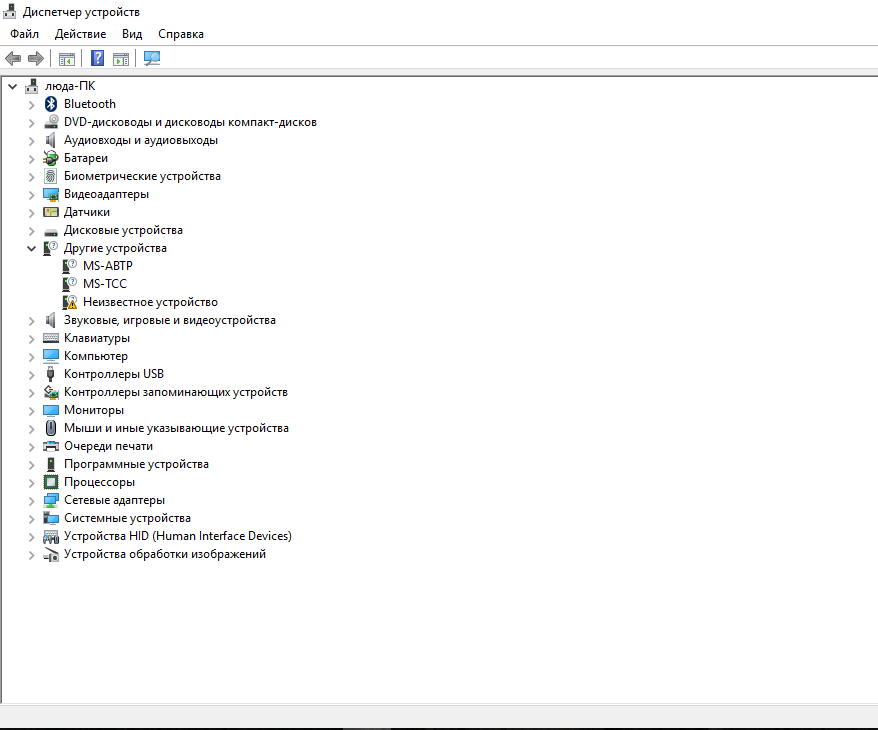Click the blue Help question mark icon
The width and height of the screenshot is (878, 730).
(x=98, y=59)
